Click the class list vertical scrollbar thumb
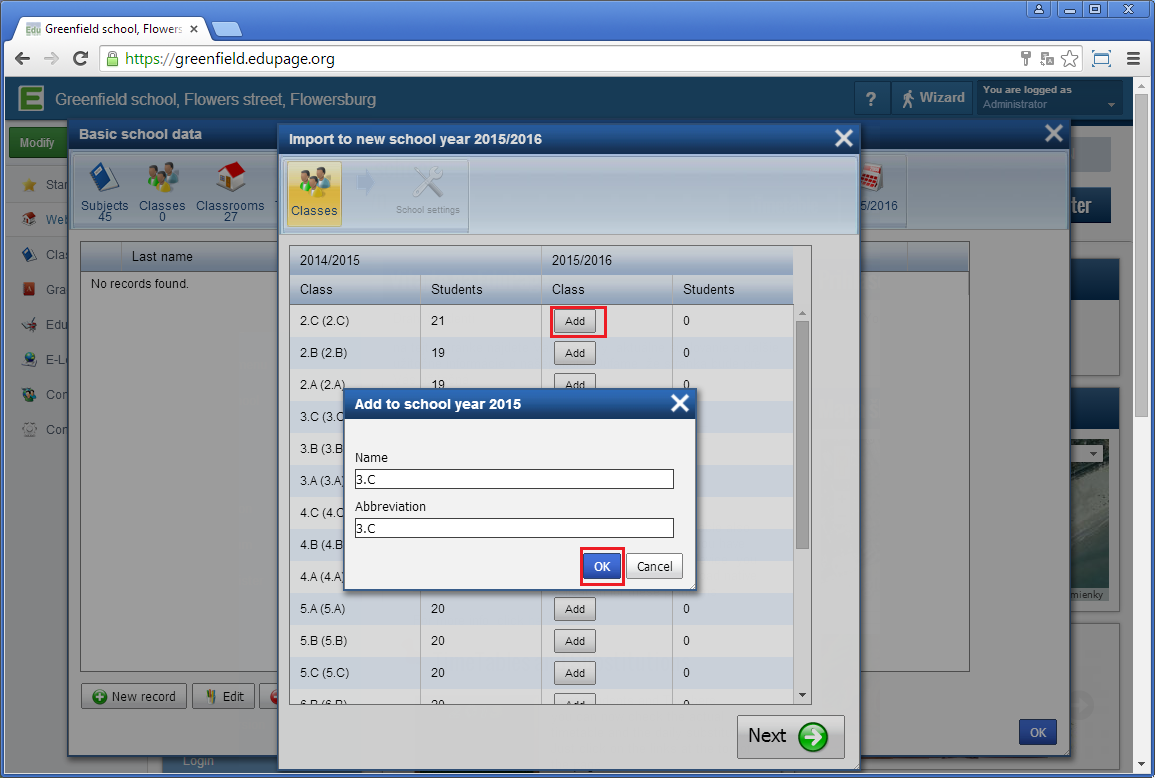Image resolution: width=1155 pixels, height=778 pixels. click(x=802, y=435)
